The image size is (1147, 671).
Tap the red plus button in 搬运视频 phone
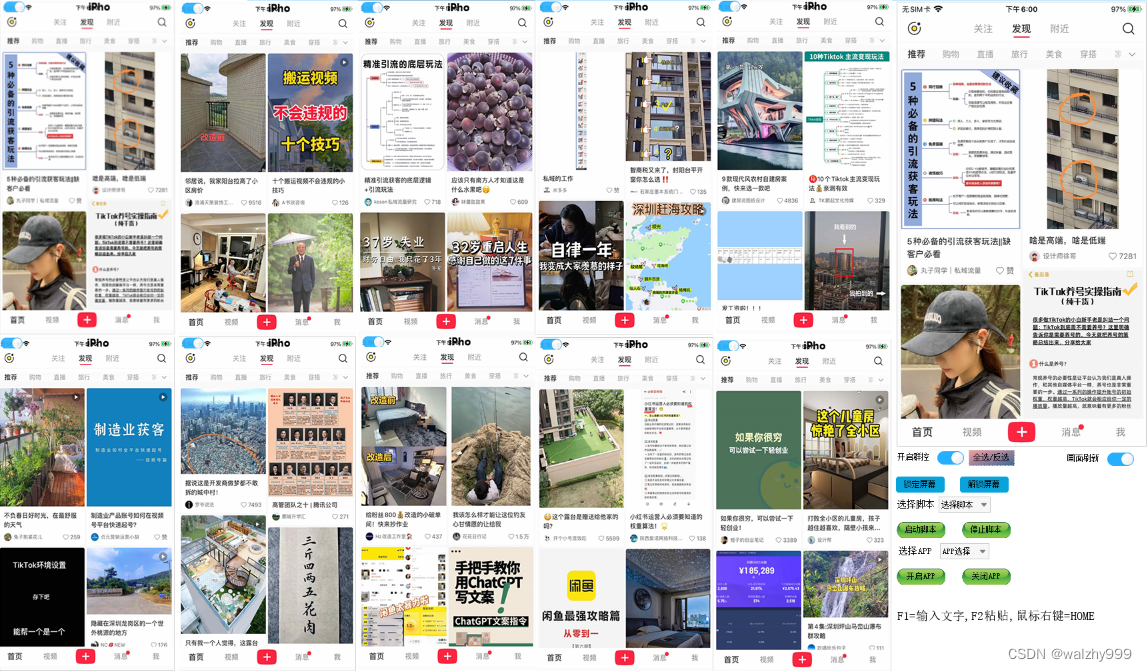(267, 322)
